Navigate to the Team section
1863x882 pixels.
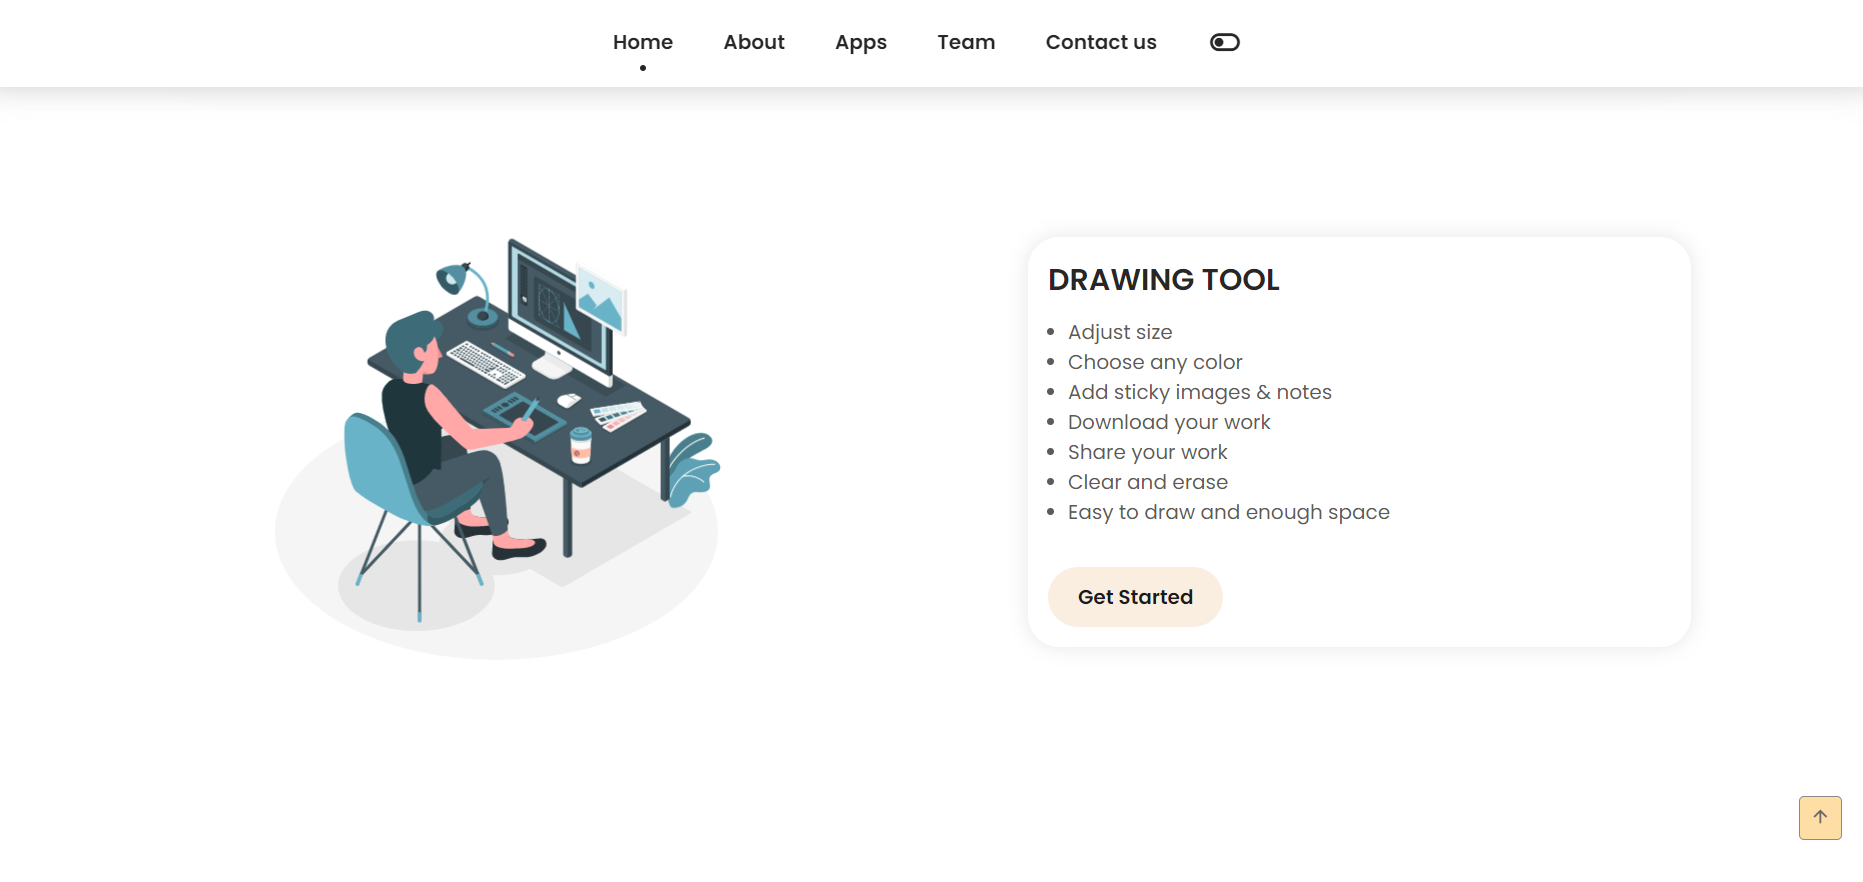point(966,42)
